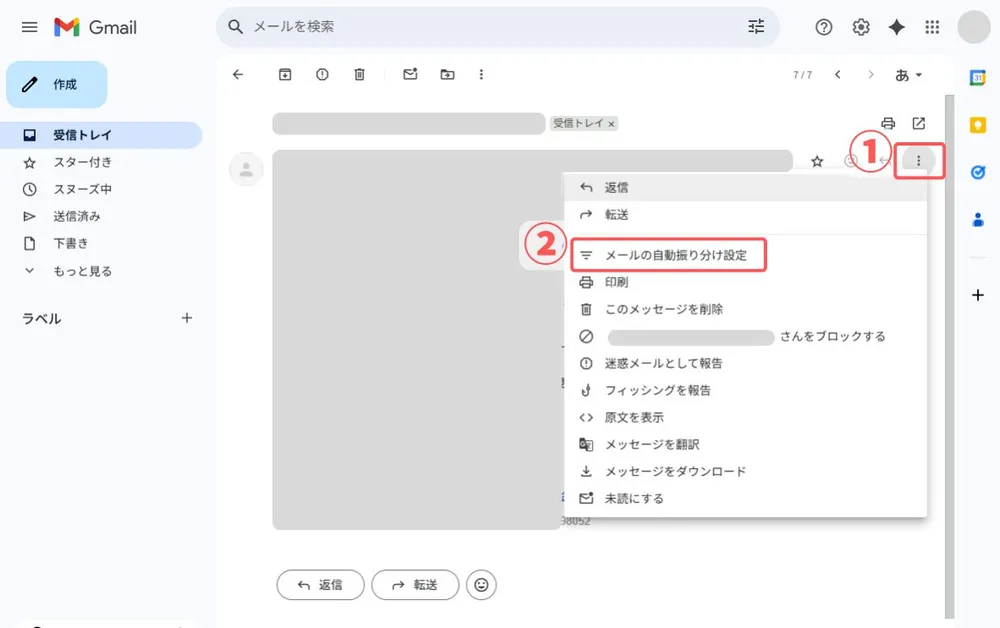The height and width of the screenshot is (628, 1000).
Task: Select 印刷 menu item
Action: tap(746, 282)
